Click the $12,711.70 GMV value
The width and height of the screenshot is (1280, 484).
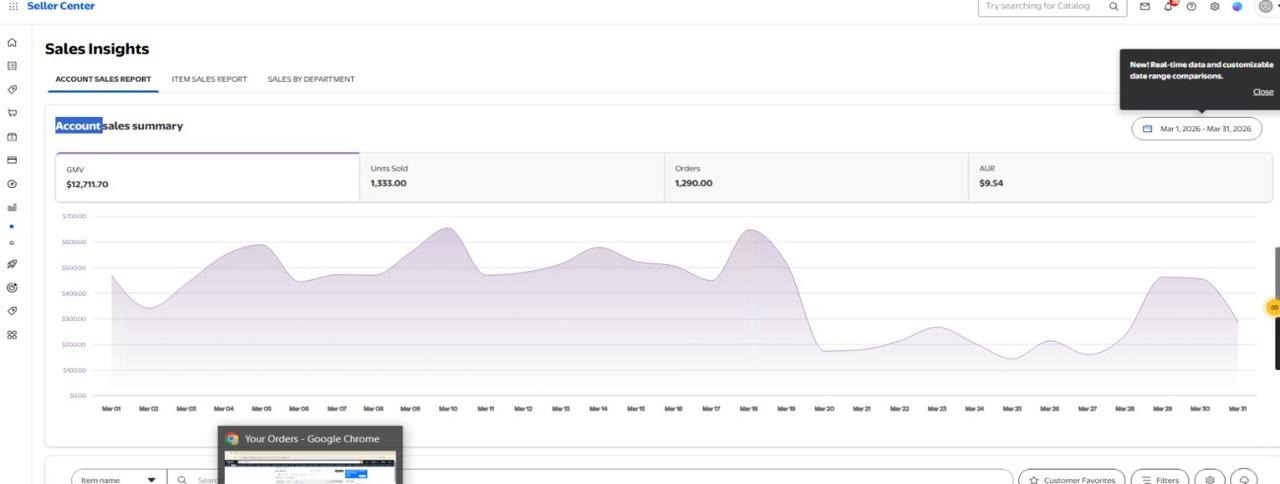click(x=87, y=184)
